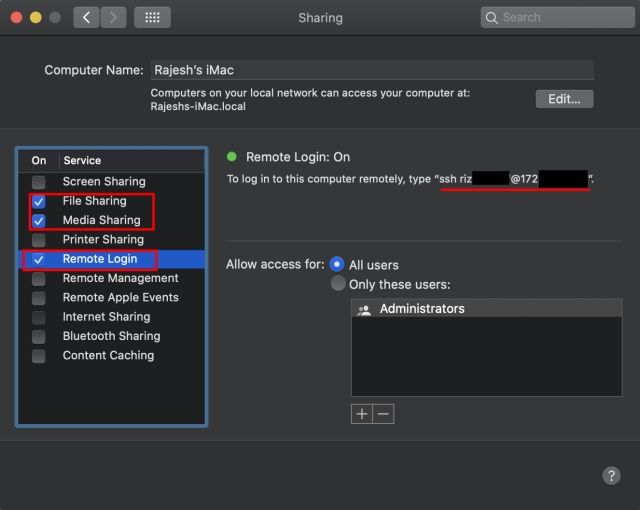The height and width of the screenshot is (510, 640).
Task: Click the On column header
Action: [x=39, y=160]
